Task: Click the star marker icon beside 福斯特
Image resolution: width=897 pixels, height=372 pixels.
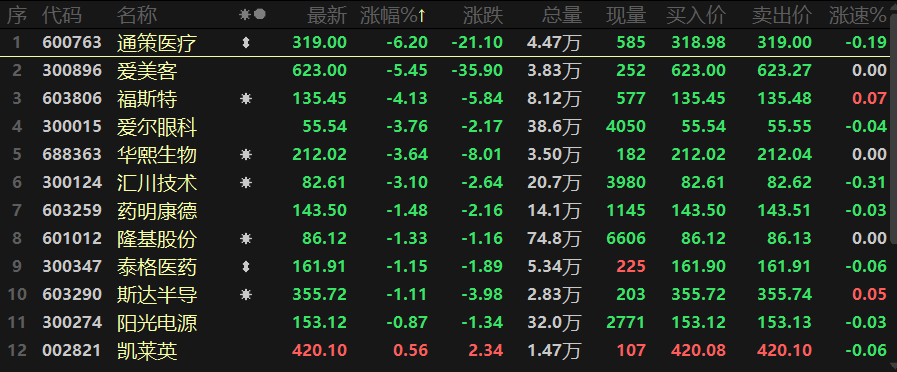Action: [x=246, y=98]
